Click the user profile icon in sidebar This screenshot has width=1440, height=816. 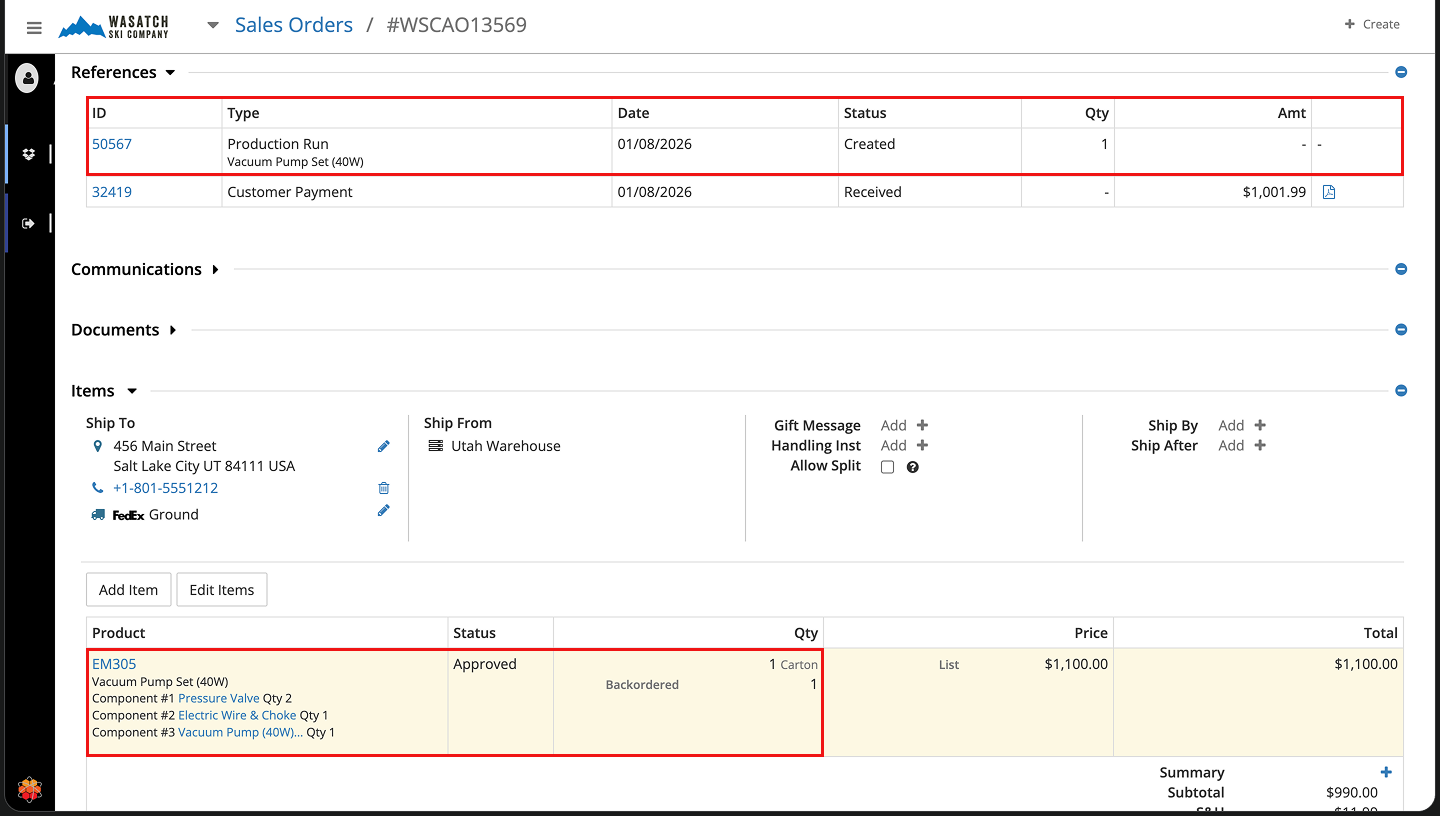27,78
